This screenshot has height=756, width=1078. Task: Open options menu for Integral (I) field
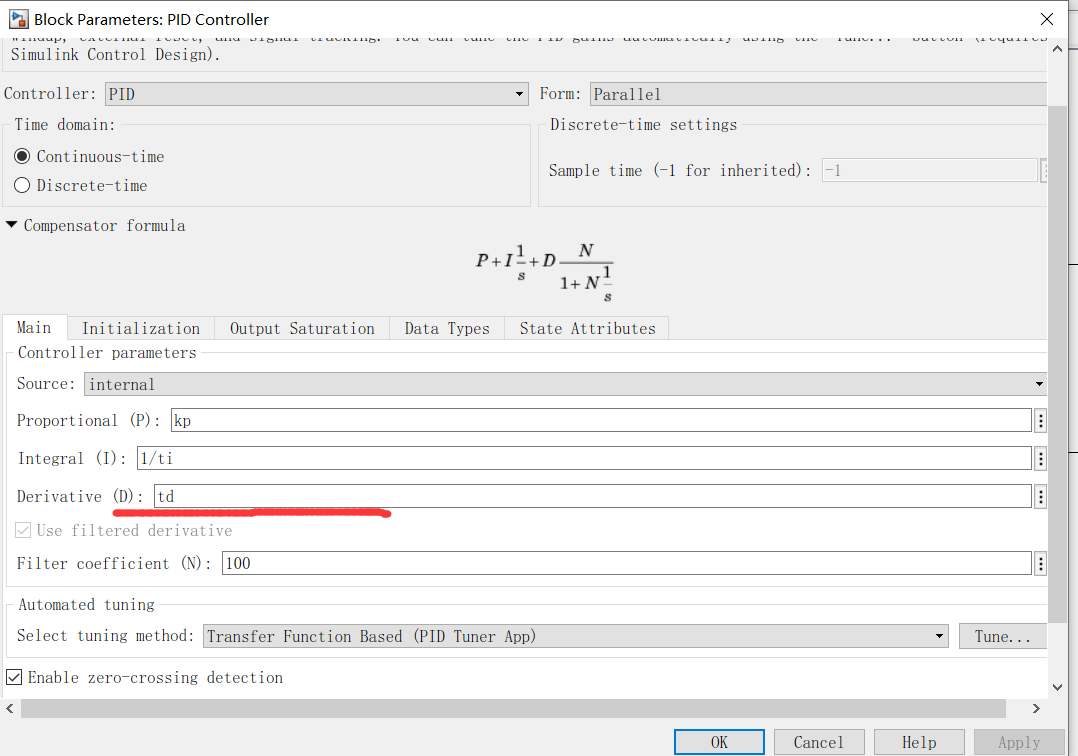(1040, 458)
